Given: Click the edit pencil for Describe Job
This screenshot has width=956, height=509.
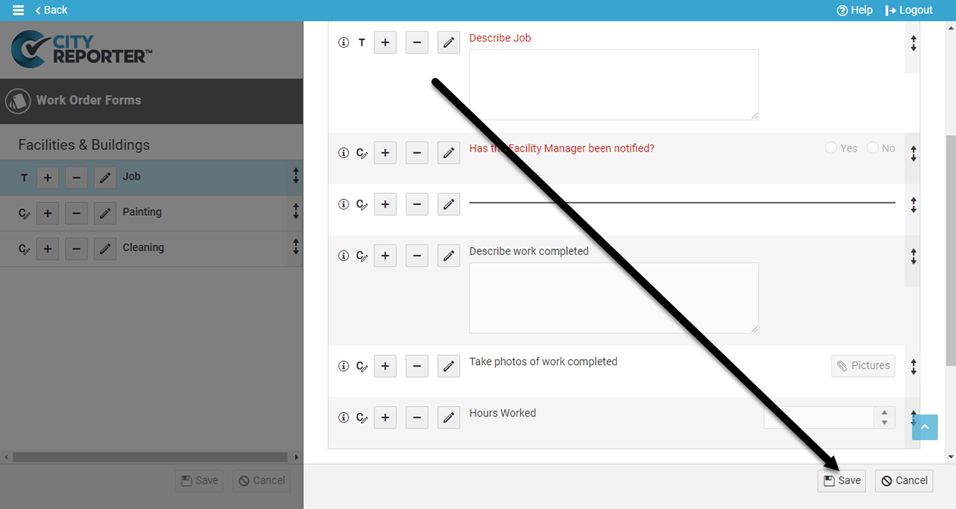Looking at the screenshot, I should point(449,43).
